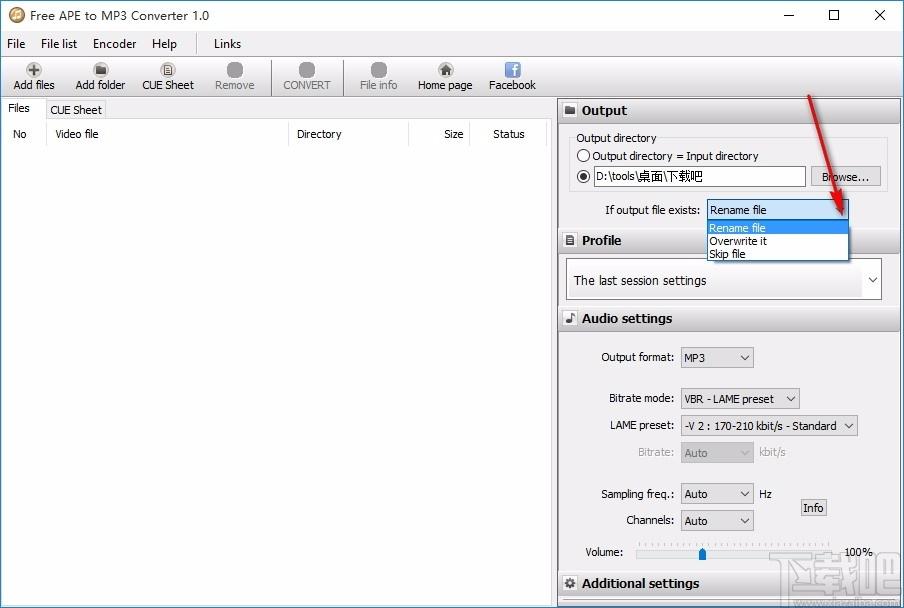The image size is (904, 608).
Task: Open the Help menu
Action: (164, 44)
